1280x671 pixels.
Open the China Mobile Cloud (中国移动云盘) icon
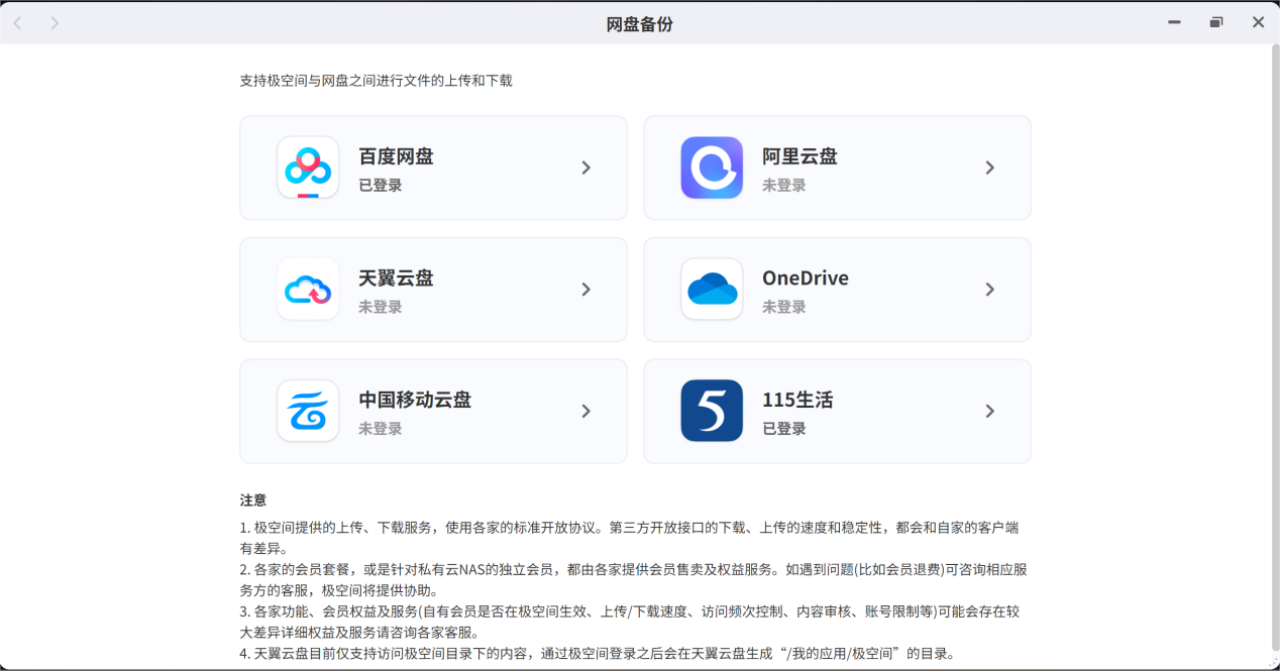[308, 410]
